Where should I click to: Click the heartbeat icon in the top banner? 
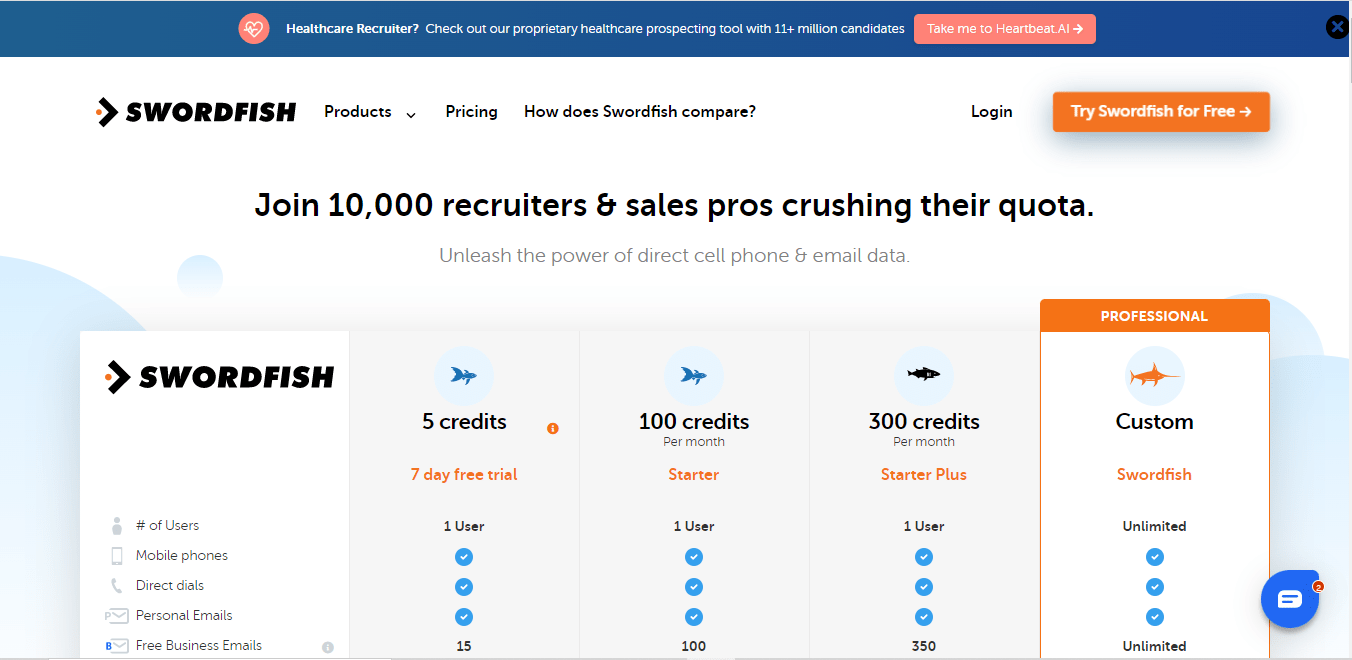click(254, 28)
